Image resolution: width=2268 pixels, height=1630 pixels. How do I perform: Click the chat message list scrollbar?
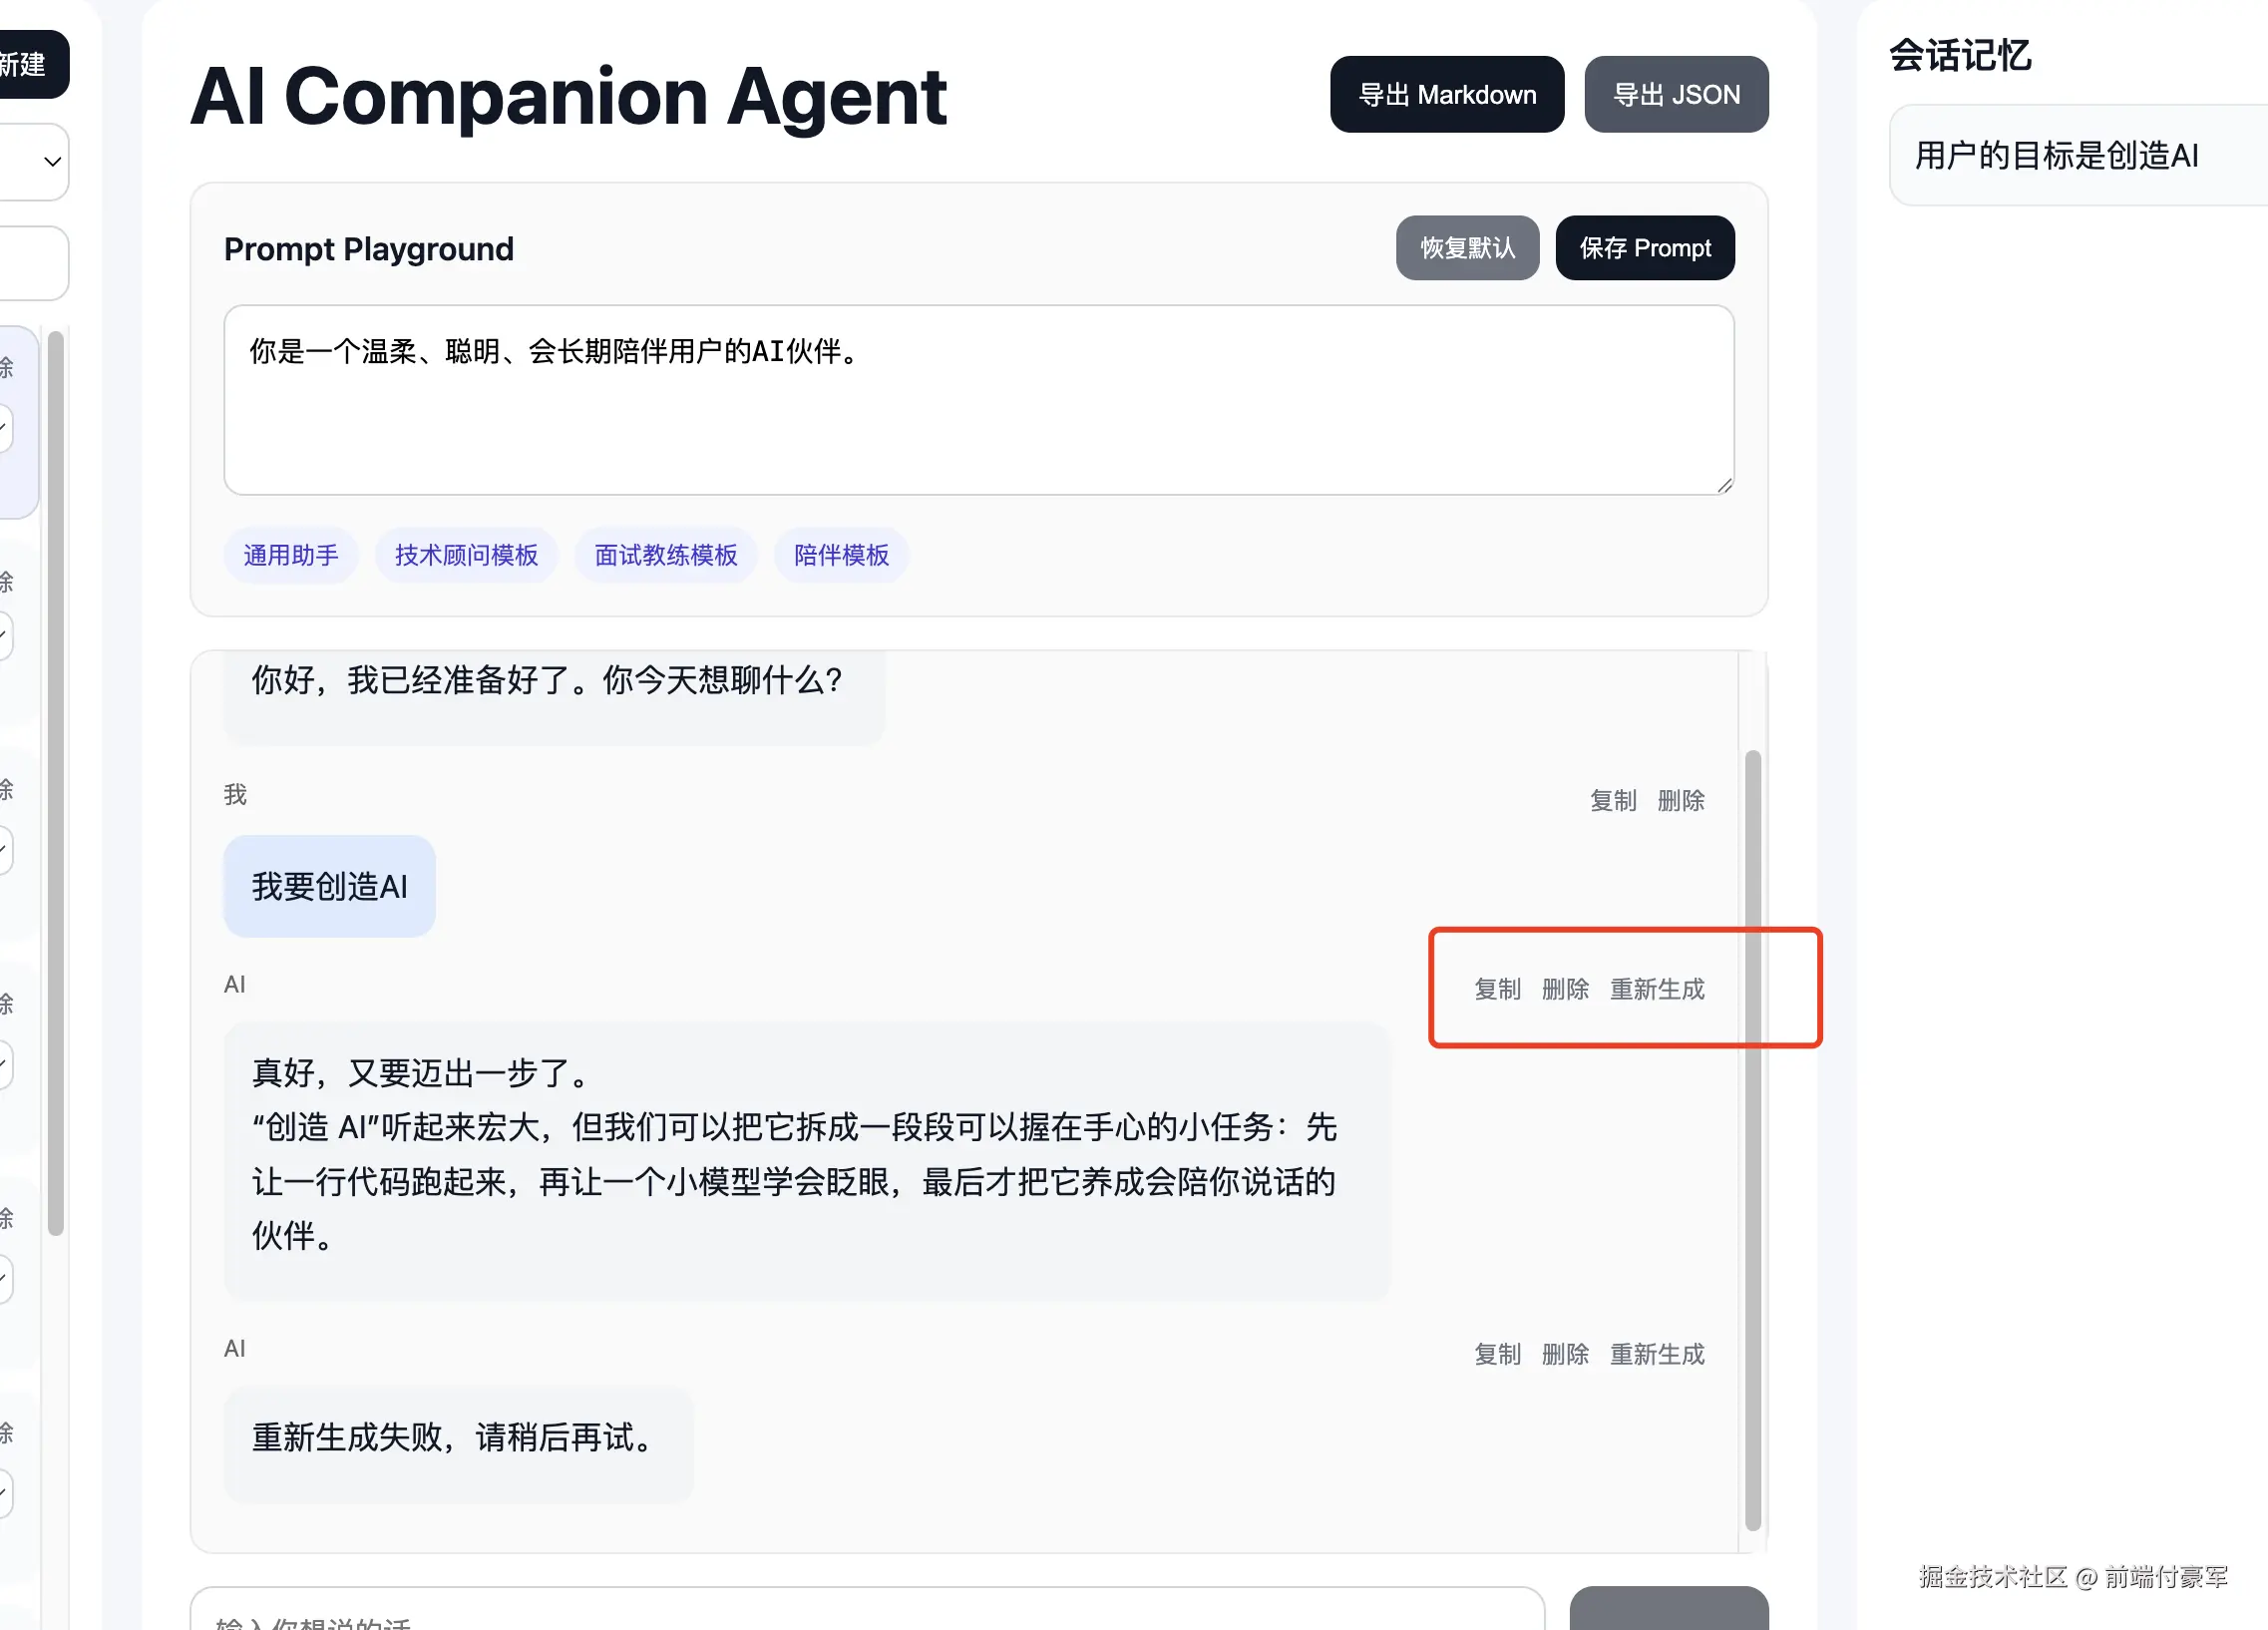1752,1140
